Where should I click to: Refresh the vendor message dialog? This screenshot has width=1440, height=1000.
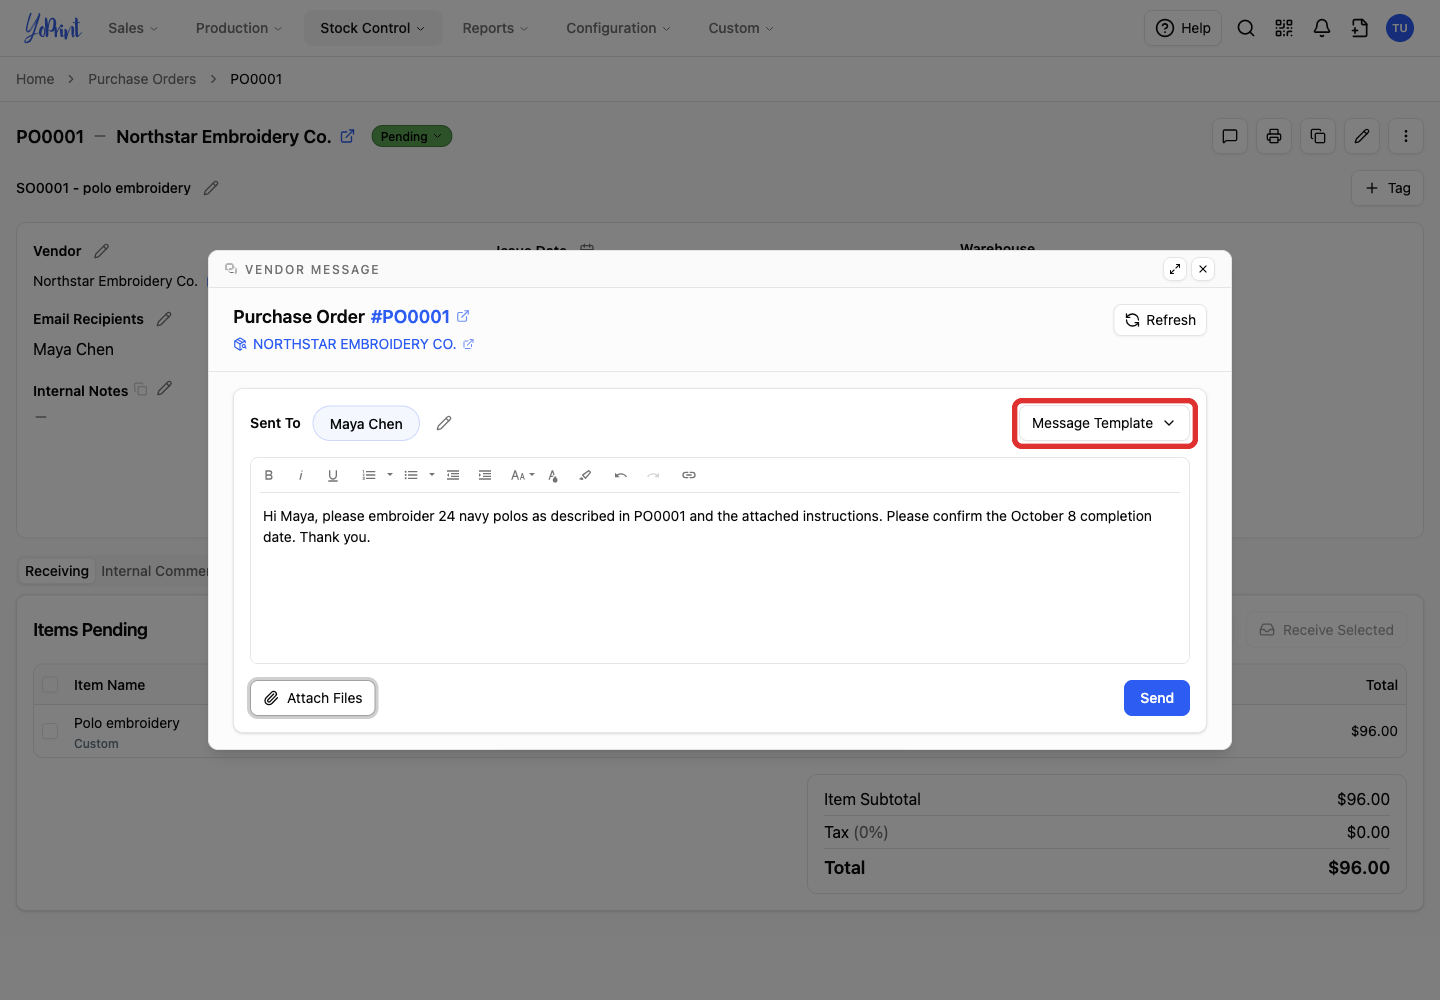point(1160,320)
